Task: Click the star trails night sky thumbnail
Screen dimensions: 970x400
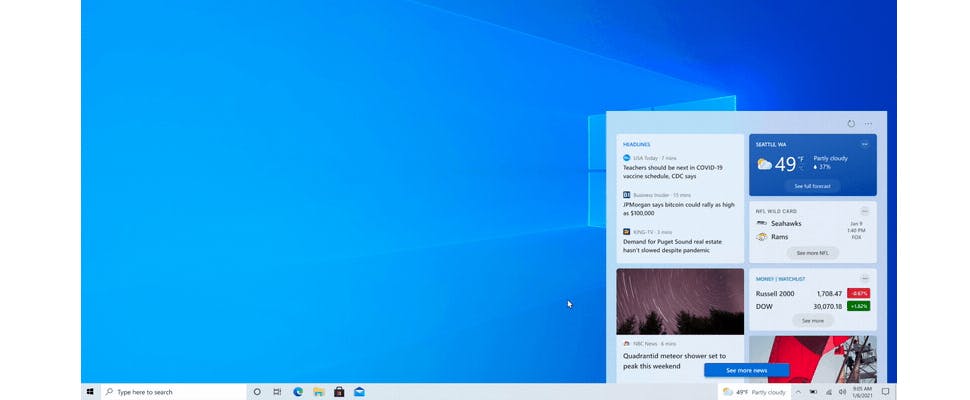Action: pos(680,302)
